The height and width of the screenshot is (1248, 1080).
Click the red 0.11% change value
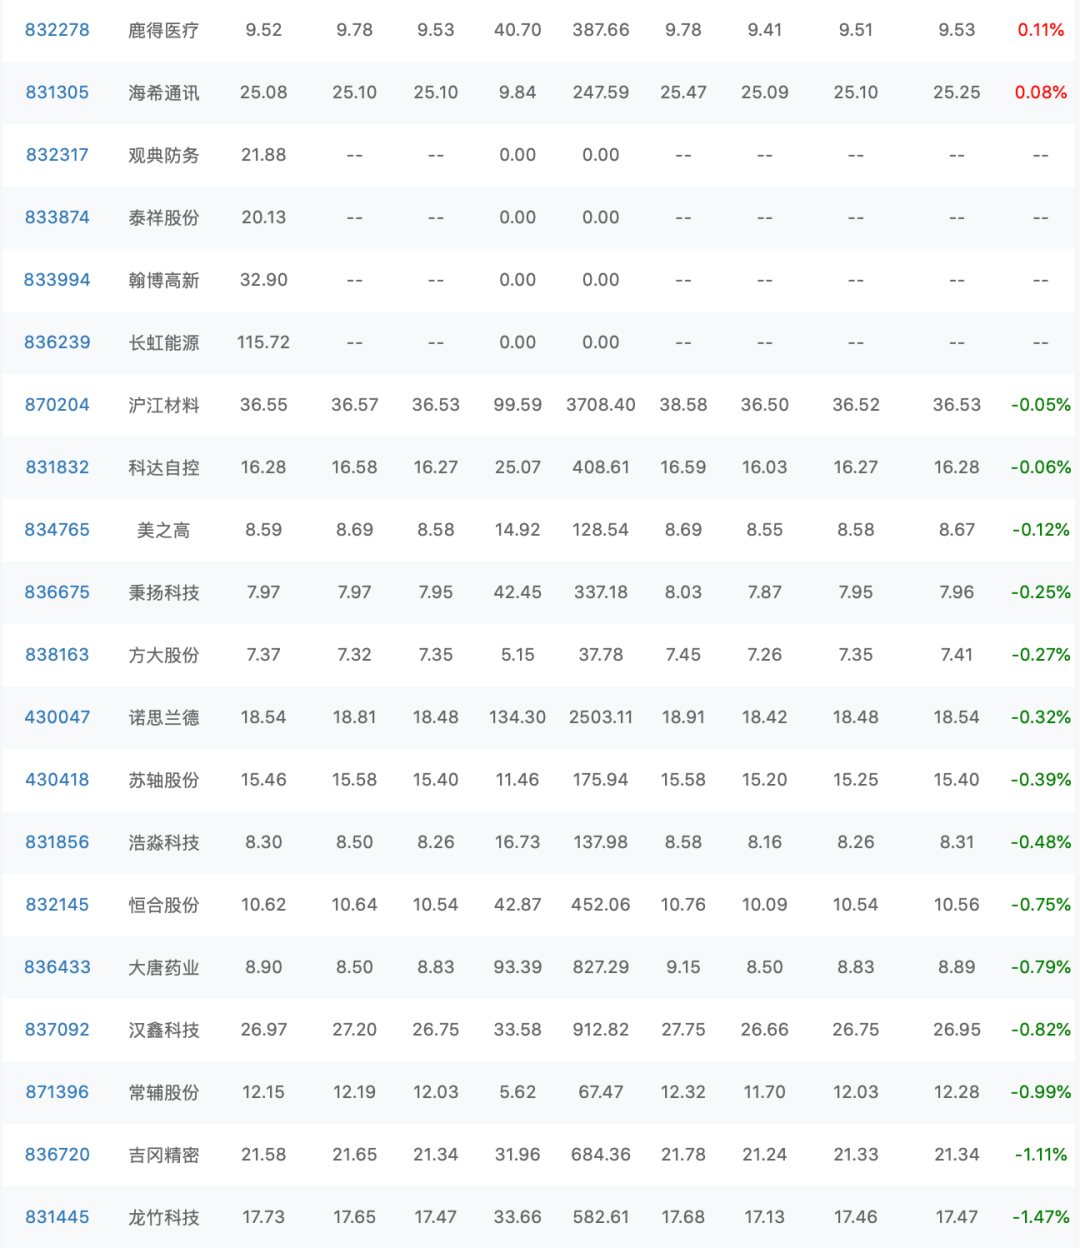[x=1041, y=30]
